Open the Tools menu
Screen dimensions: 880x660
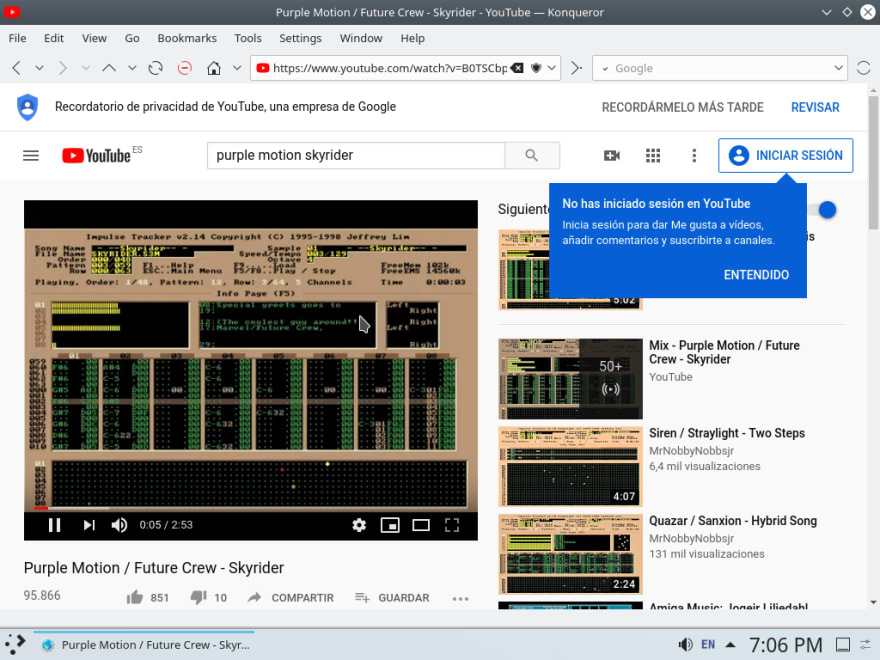coord(248,38)
